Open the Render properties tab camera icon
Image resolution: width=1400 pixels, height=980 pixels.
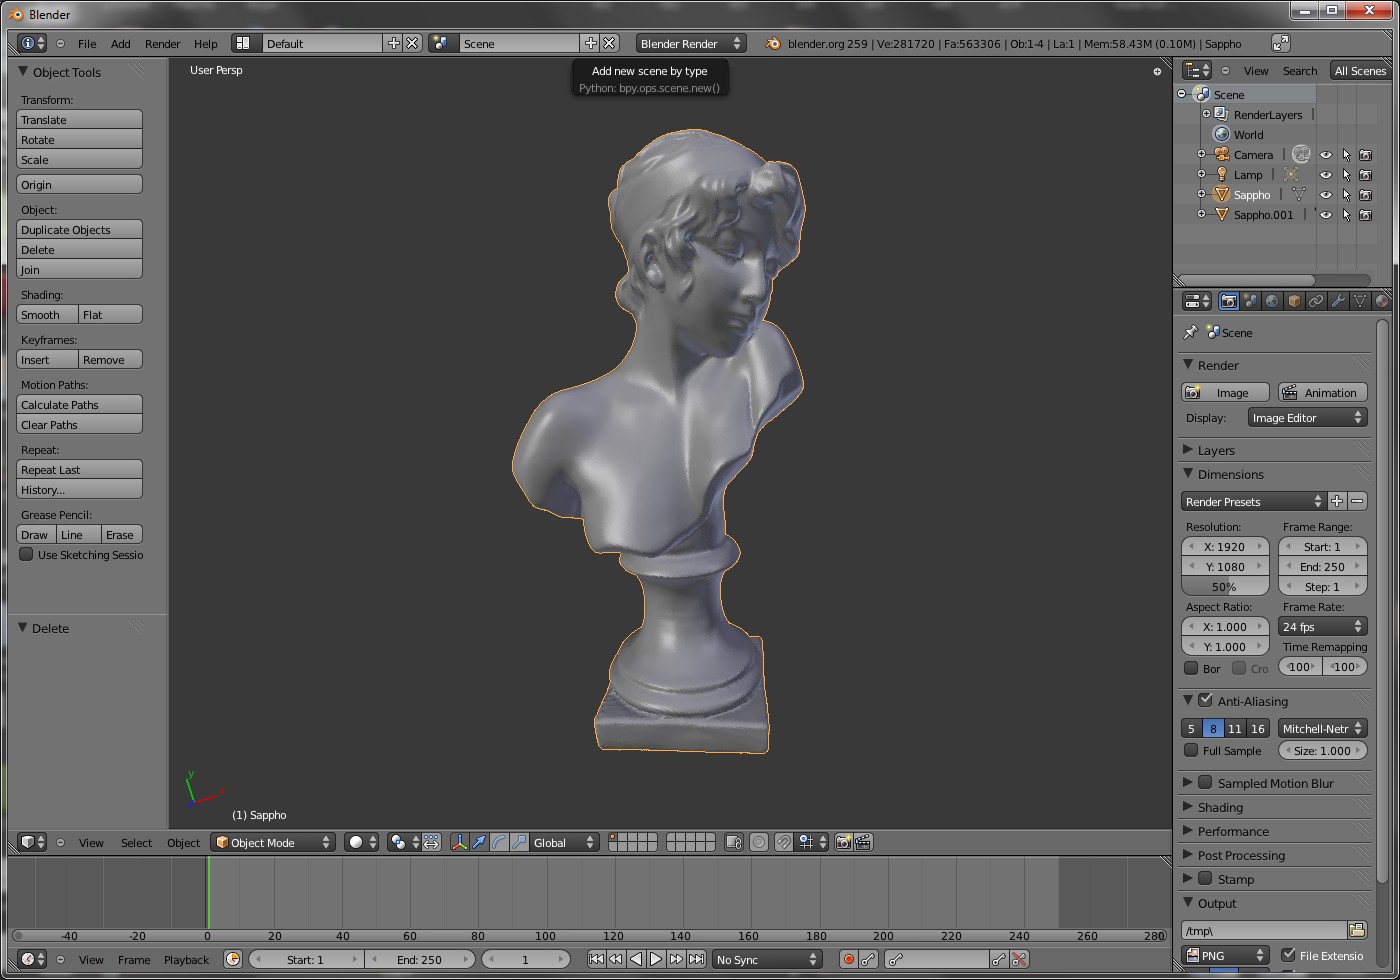(x=1228, y=301)
